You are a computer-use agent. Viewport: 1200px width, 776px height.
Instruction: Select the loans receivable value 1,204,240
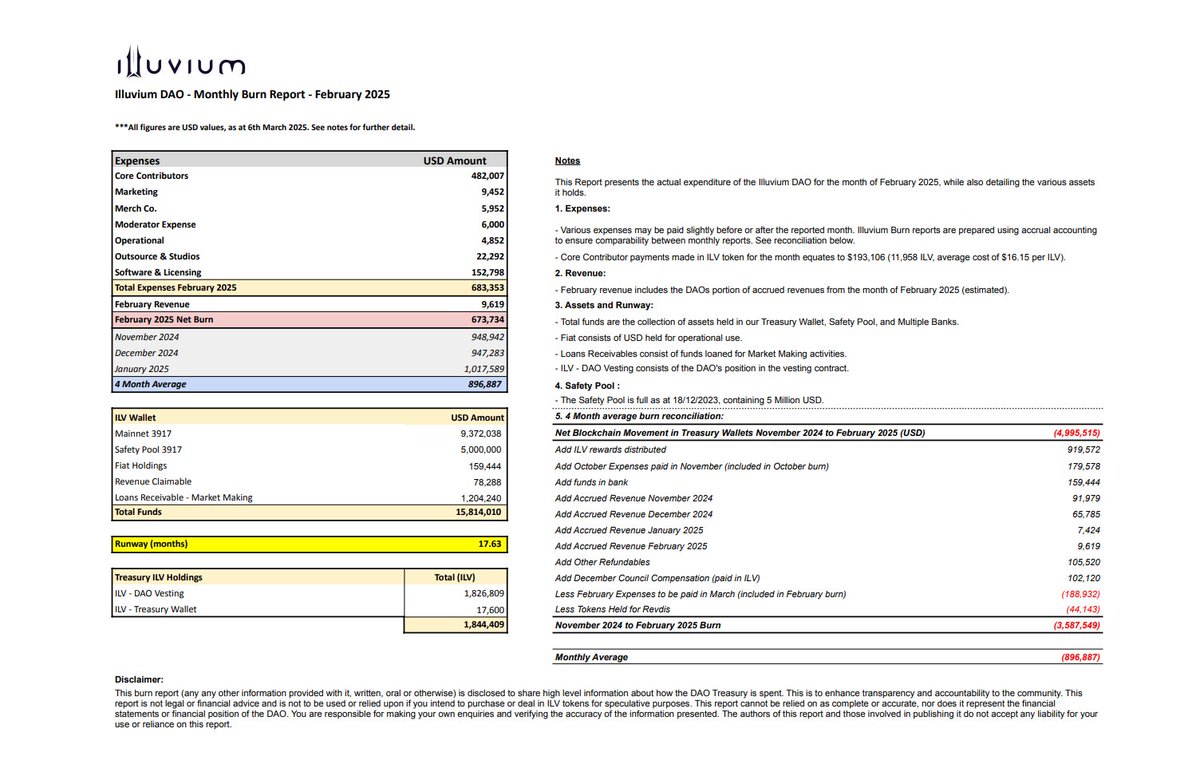pos(481,497)
